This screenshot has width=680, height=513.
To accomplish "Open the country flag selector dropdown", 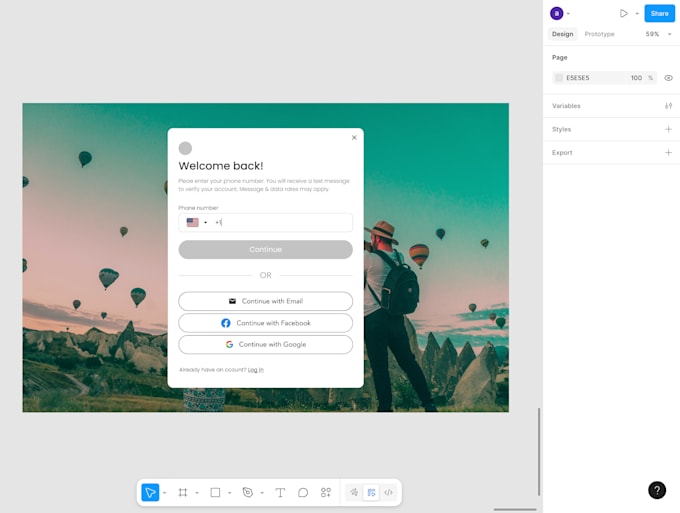I will pos(197,222).
